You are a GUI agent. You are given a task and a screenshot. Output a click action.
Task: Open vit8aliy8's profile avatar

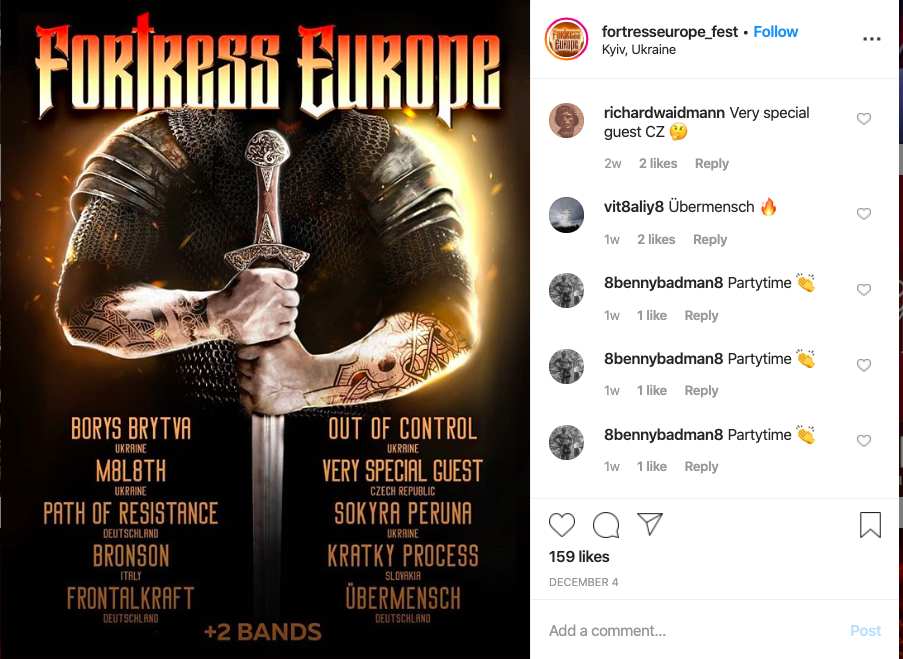click(x=566, y=215)
